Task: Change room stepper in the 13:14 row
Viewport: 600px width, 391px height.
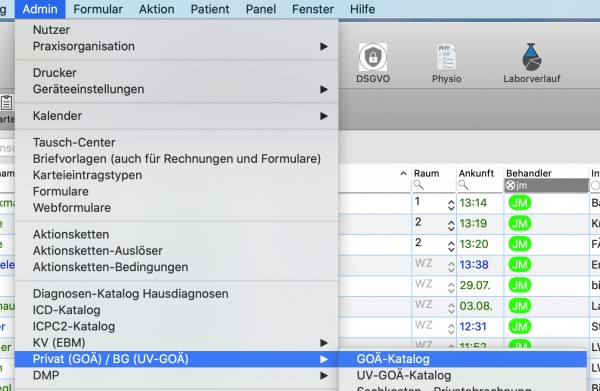Action: 451,205
